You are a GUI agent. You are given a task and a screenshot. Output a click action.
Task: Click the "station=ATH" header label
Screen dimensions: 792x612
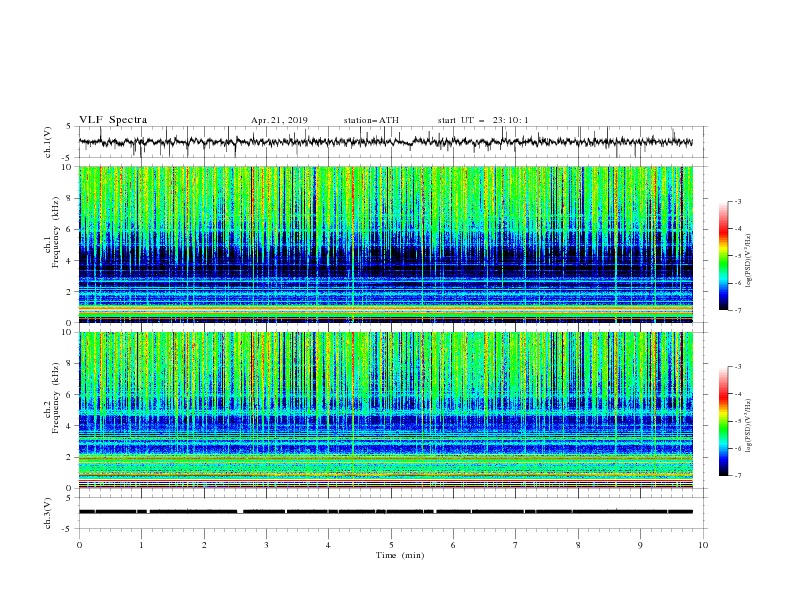371,120
